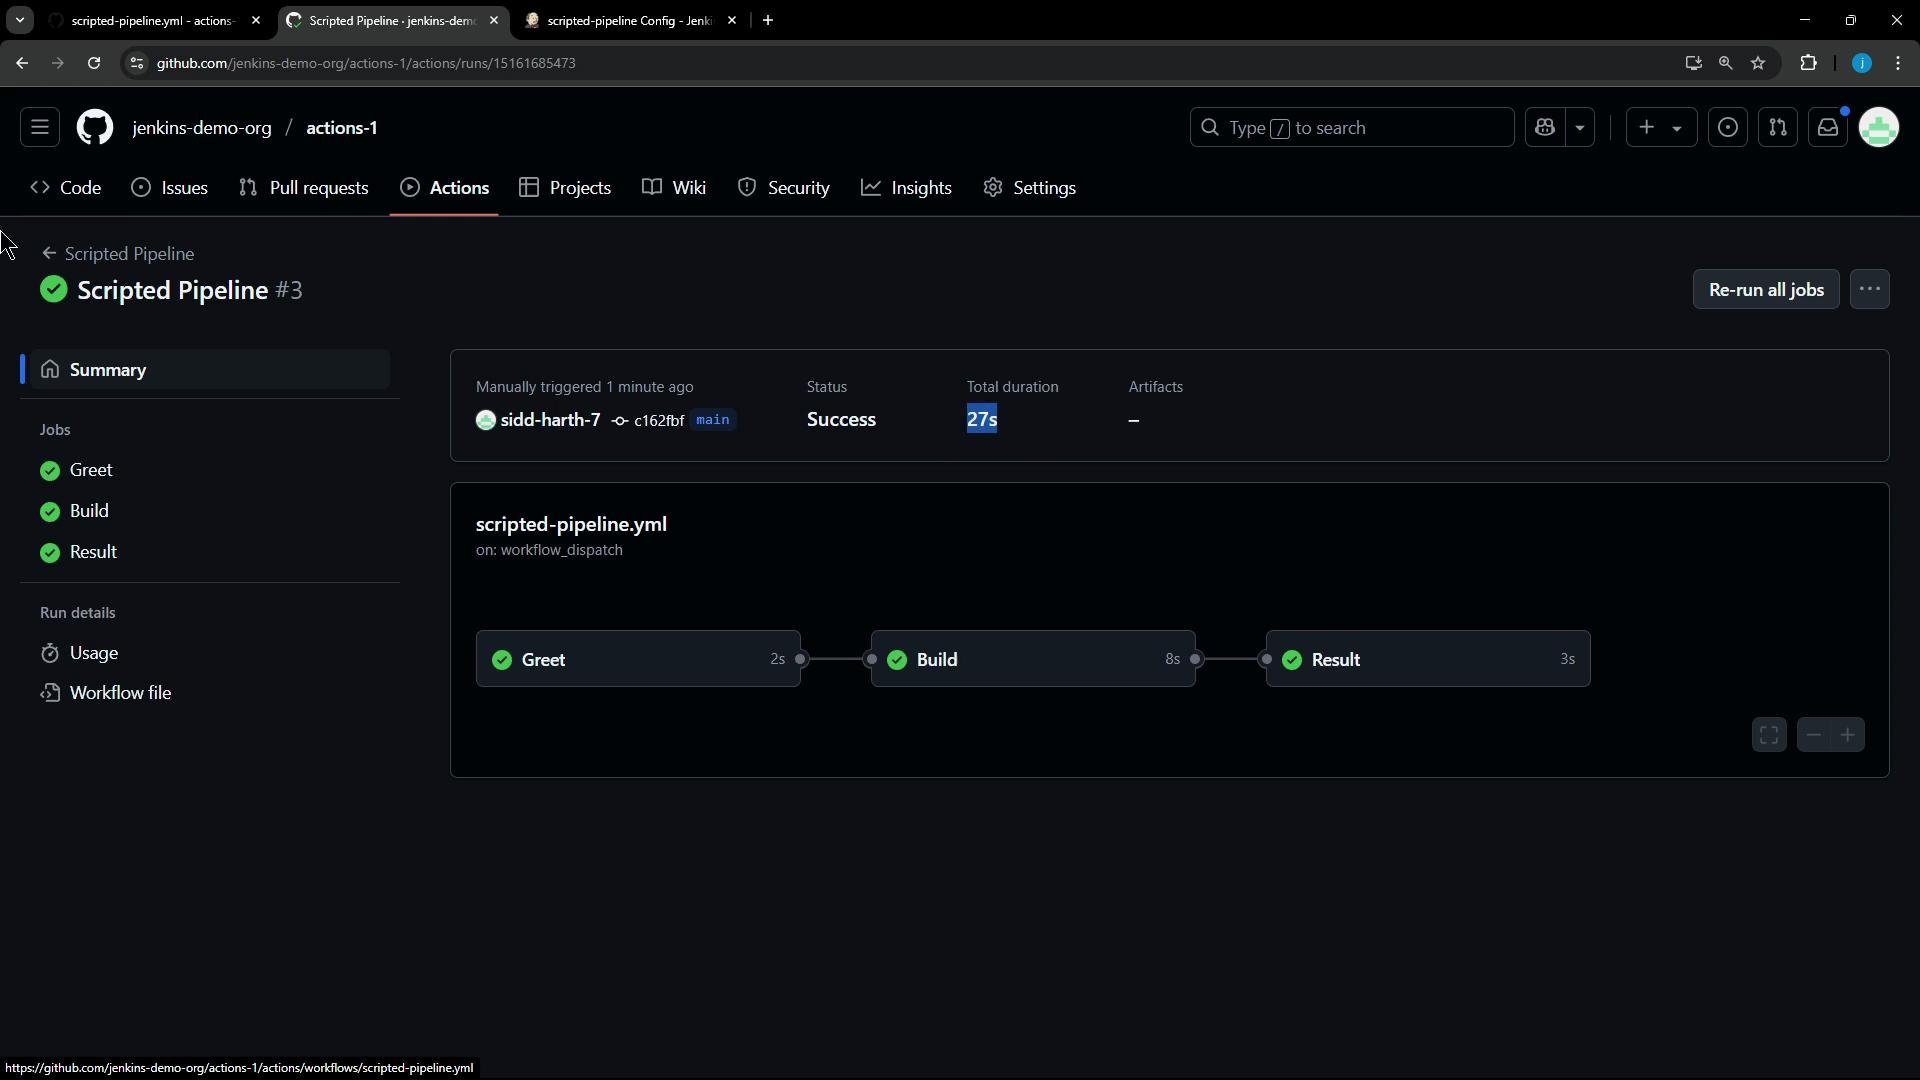Viewport: 1920px width, 1080px height.
Task: Go back in the browser
Action: click(22, 63)
